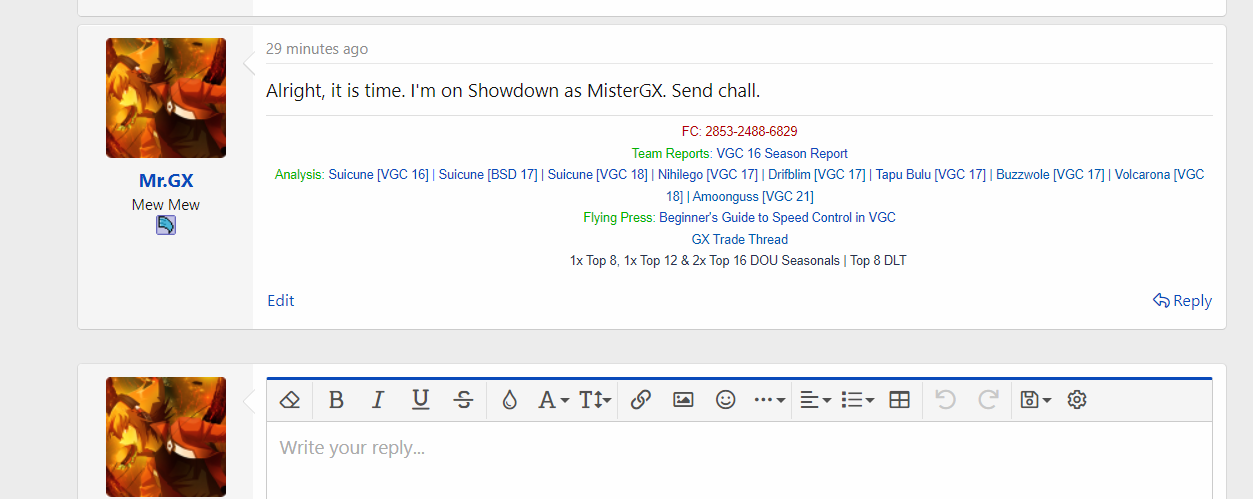Viewport: 1253px width, 499px height.
Task: Click the avatar next to the reply editor
Action: coord(166,437)
